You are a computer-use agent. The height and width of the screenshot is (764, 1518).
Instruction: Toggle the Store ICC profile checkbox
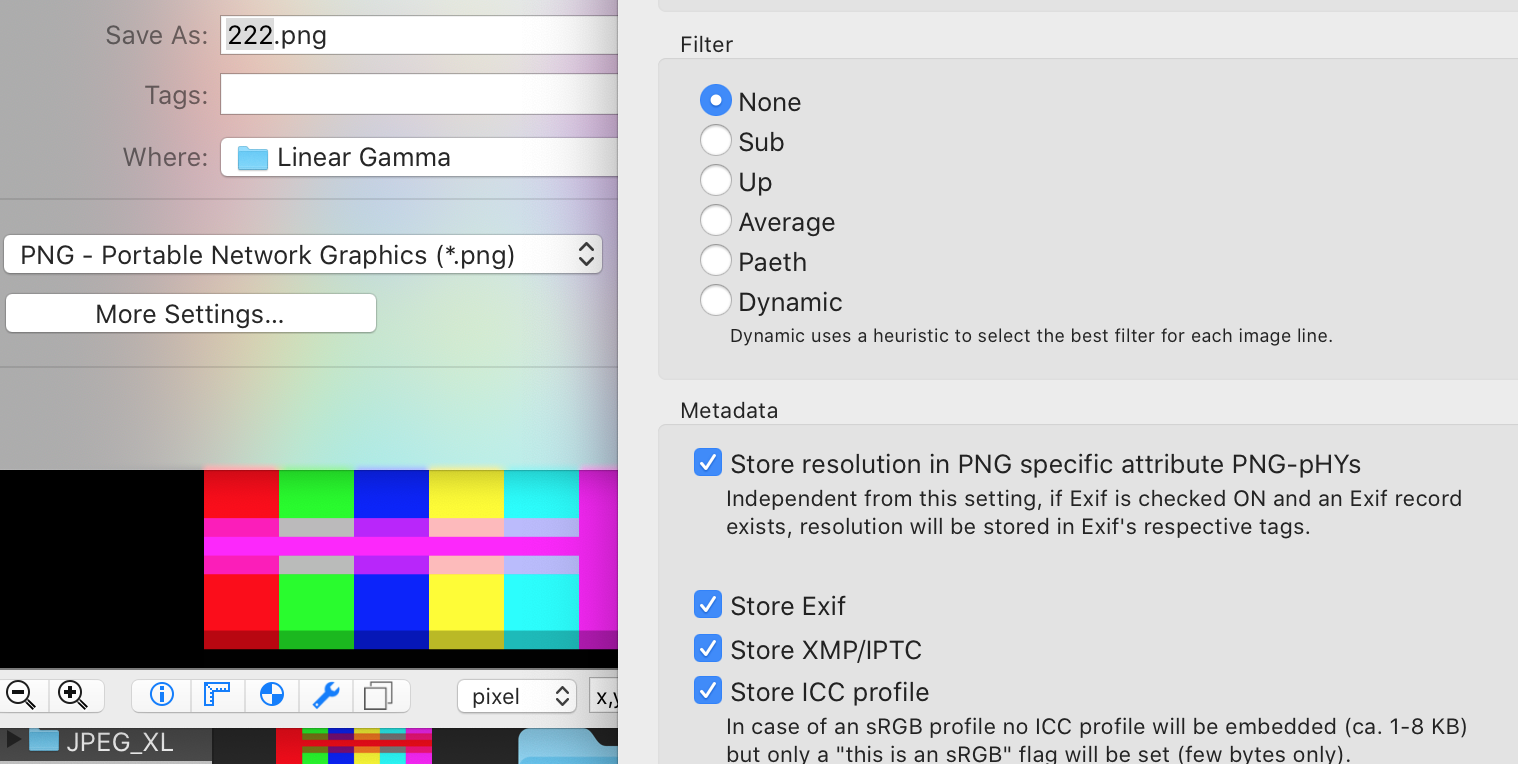coord(707,691)
